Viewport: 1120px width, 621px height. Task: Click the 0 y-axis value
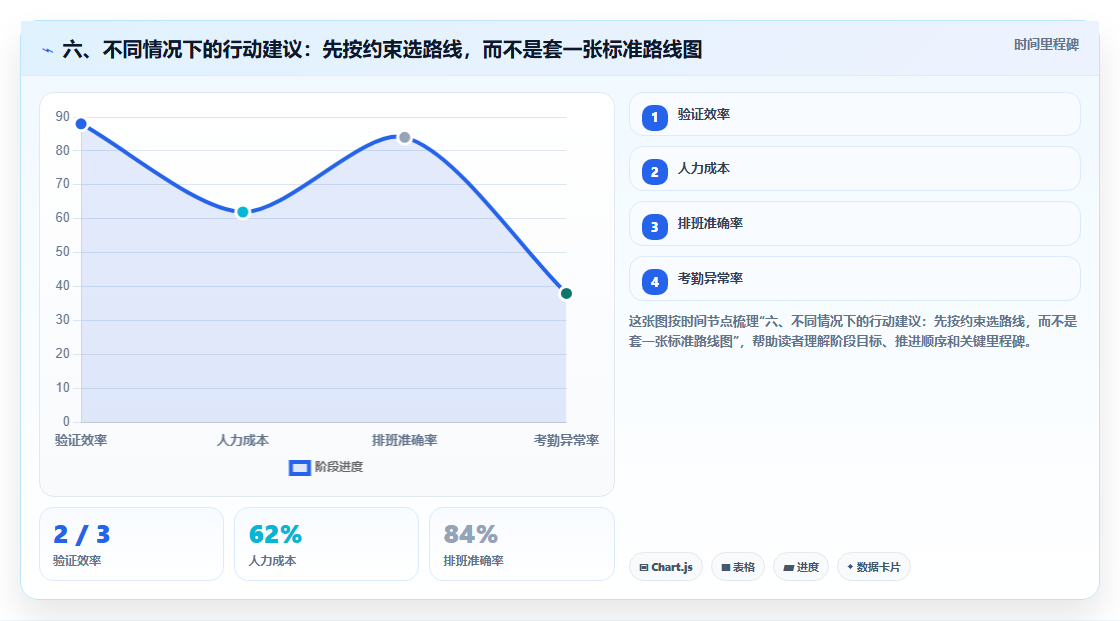[x=66, y=422]
